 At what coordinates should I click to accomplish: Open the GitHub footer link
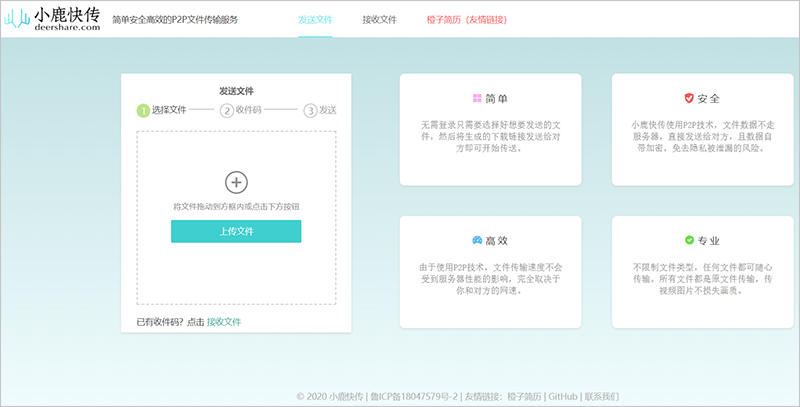pos(563,397)
